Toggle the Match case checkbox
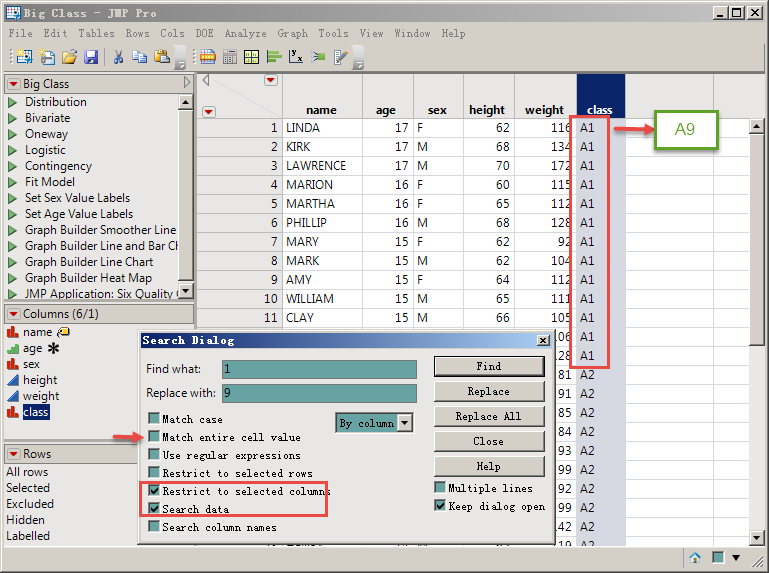This screenshot has height=573, width=769. (154, 419)
